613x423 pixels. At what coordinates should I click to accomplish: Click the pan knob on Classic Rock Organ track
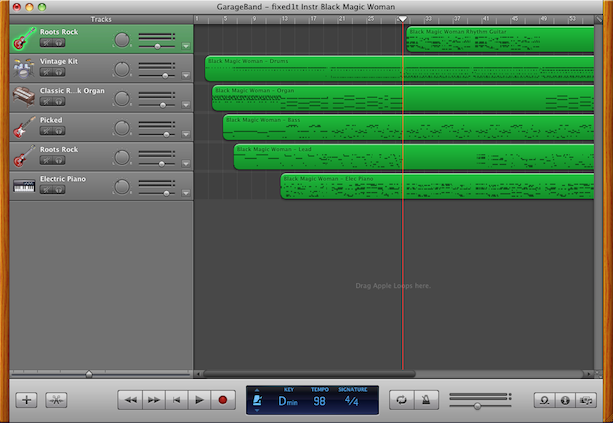click(122, 99)
